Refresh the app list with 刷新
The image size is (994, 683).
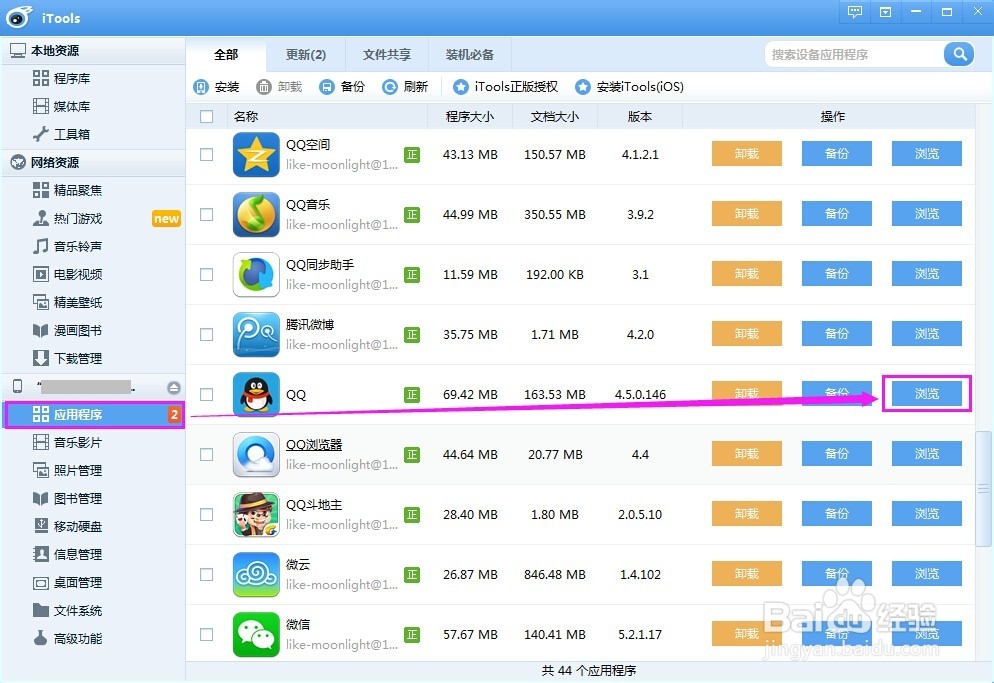coord(404,87)
